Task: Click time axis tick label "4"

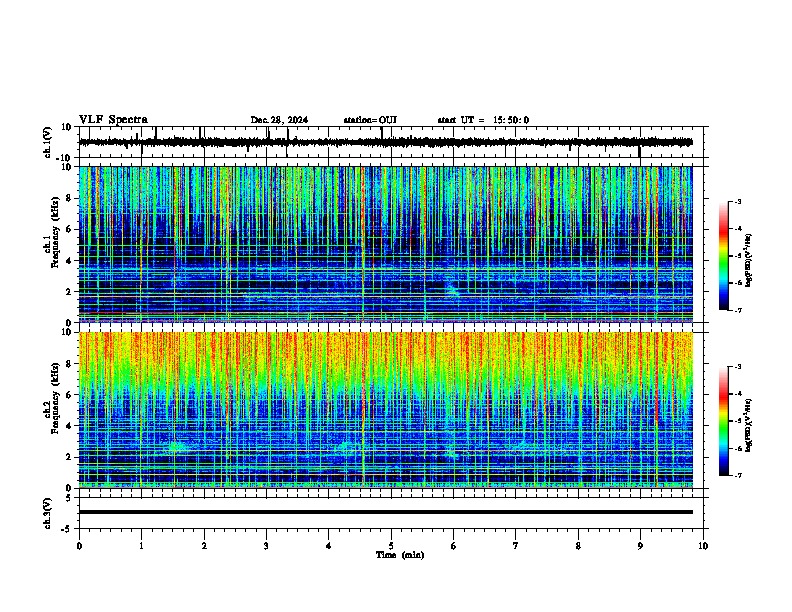Action: point(329,546)
